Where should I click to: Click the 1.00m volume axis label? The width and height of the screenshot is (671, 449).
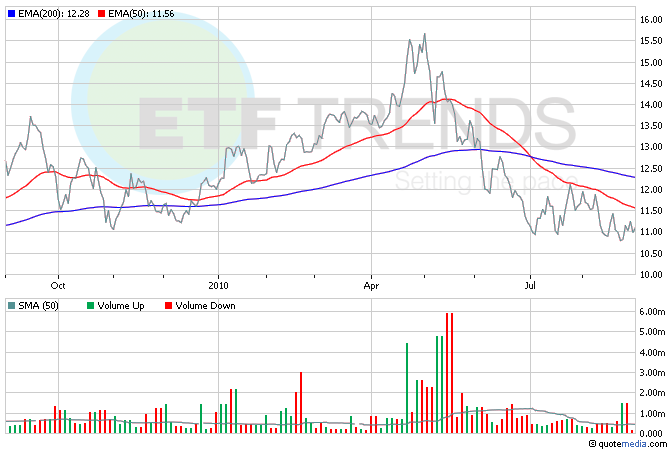point(653,414)
